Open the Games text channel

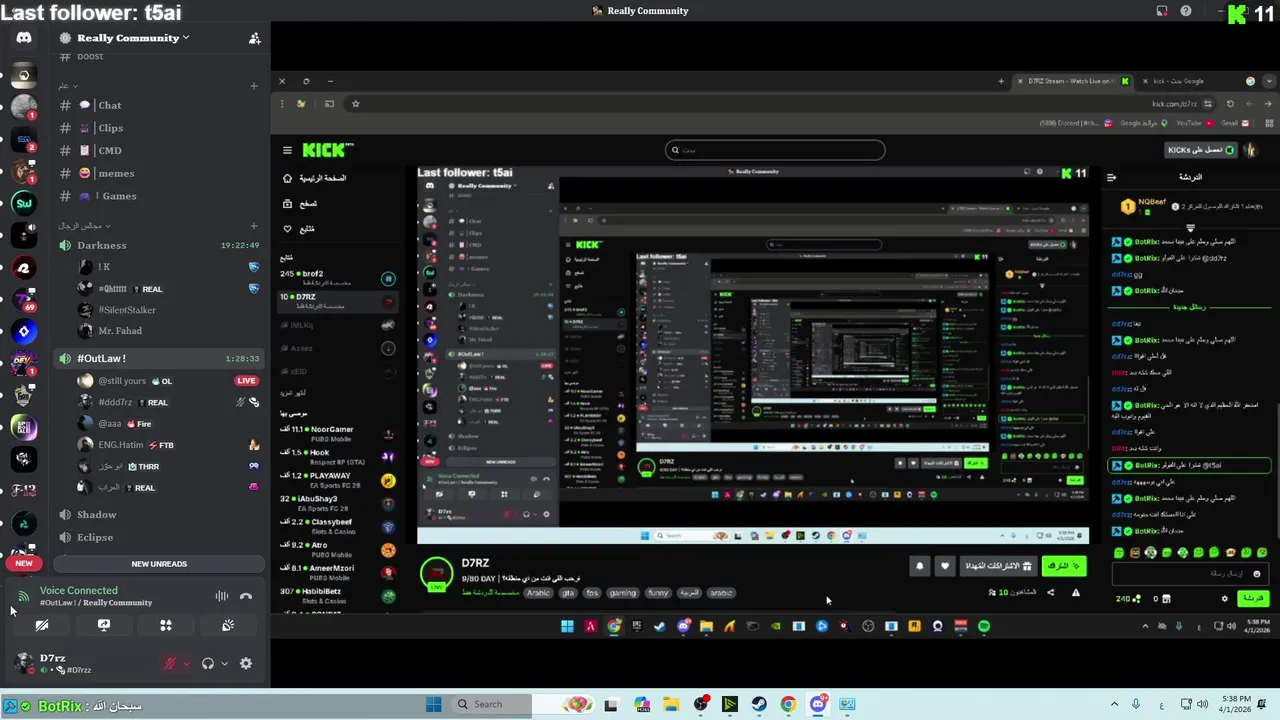160,196
